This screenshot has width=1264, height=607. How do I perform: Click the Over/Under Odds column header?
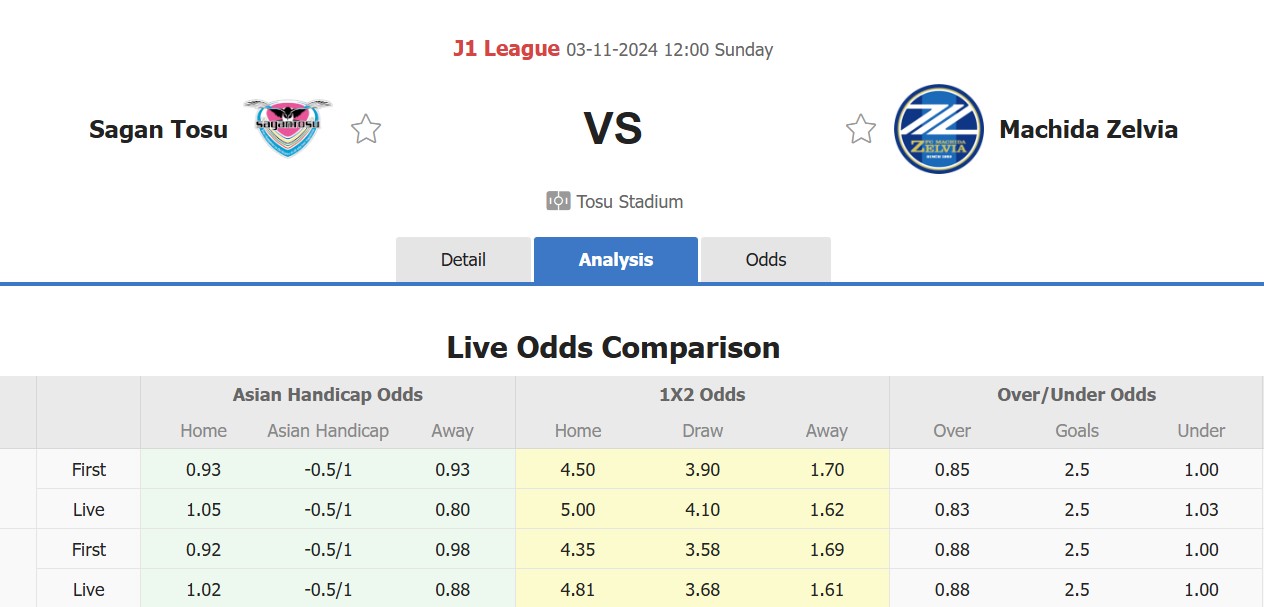click(x=1076, y=395)
